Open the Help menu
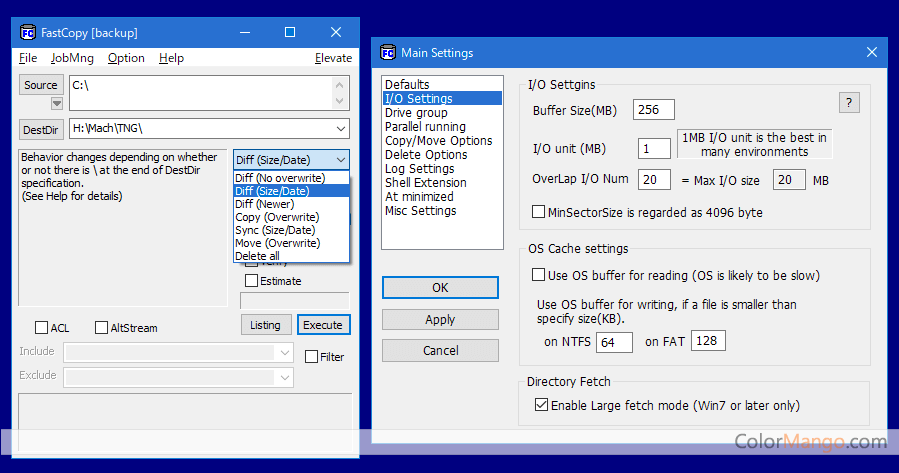This screenshot has width=899, height=473. pos(171,58)
